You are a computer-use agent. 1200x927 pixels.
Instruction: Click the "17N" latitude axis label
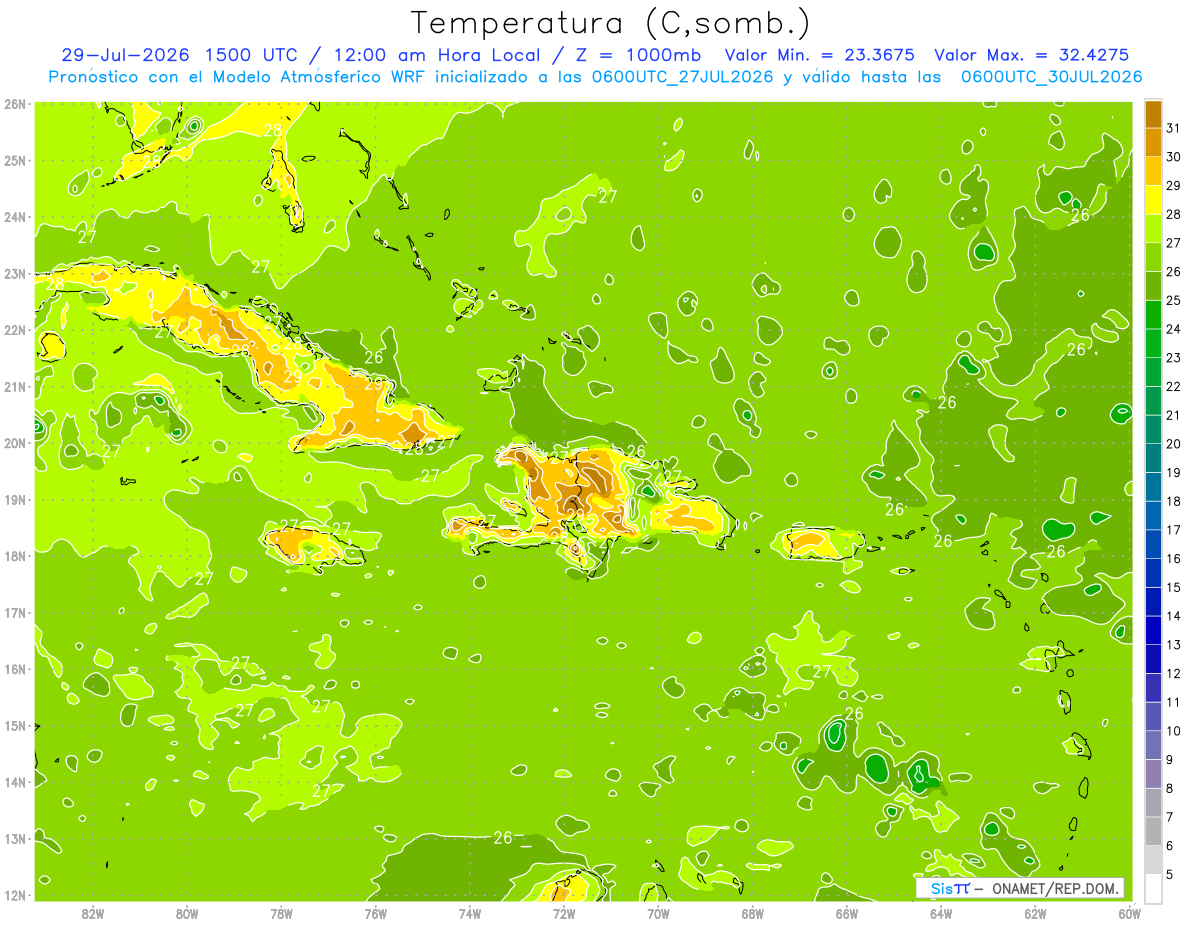(x=14, y=612)
